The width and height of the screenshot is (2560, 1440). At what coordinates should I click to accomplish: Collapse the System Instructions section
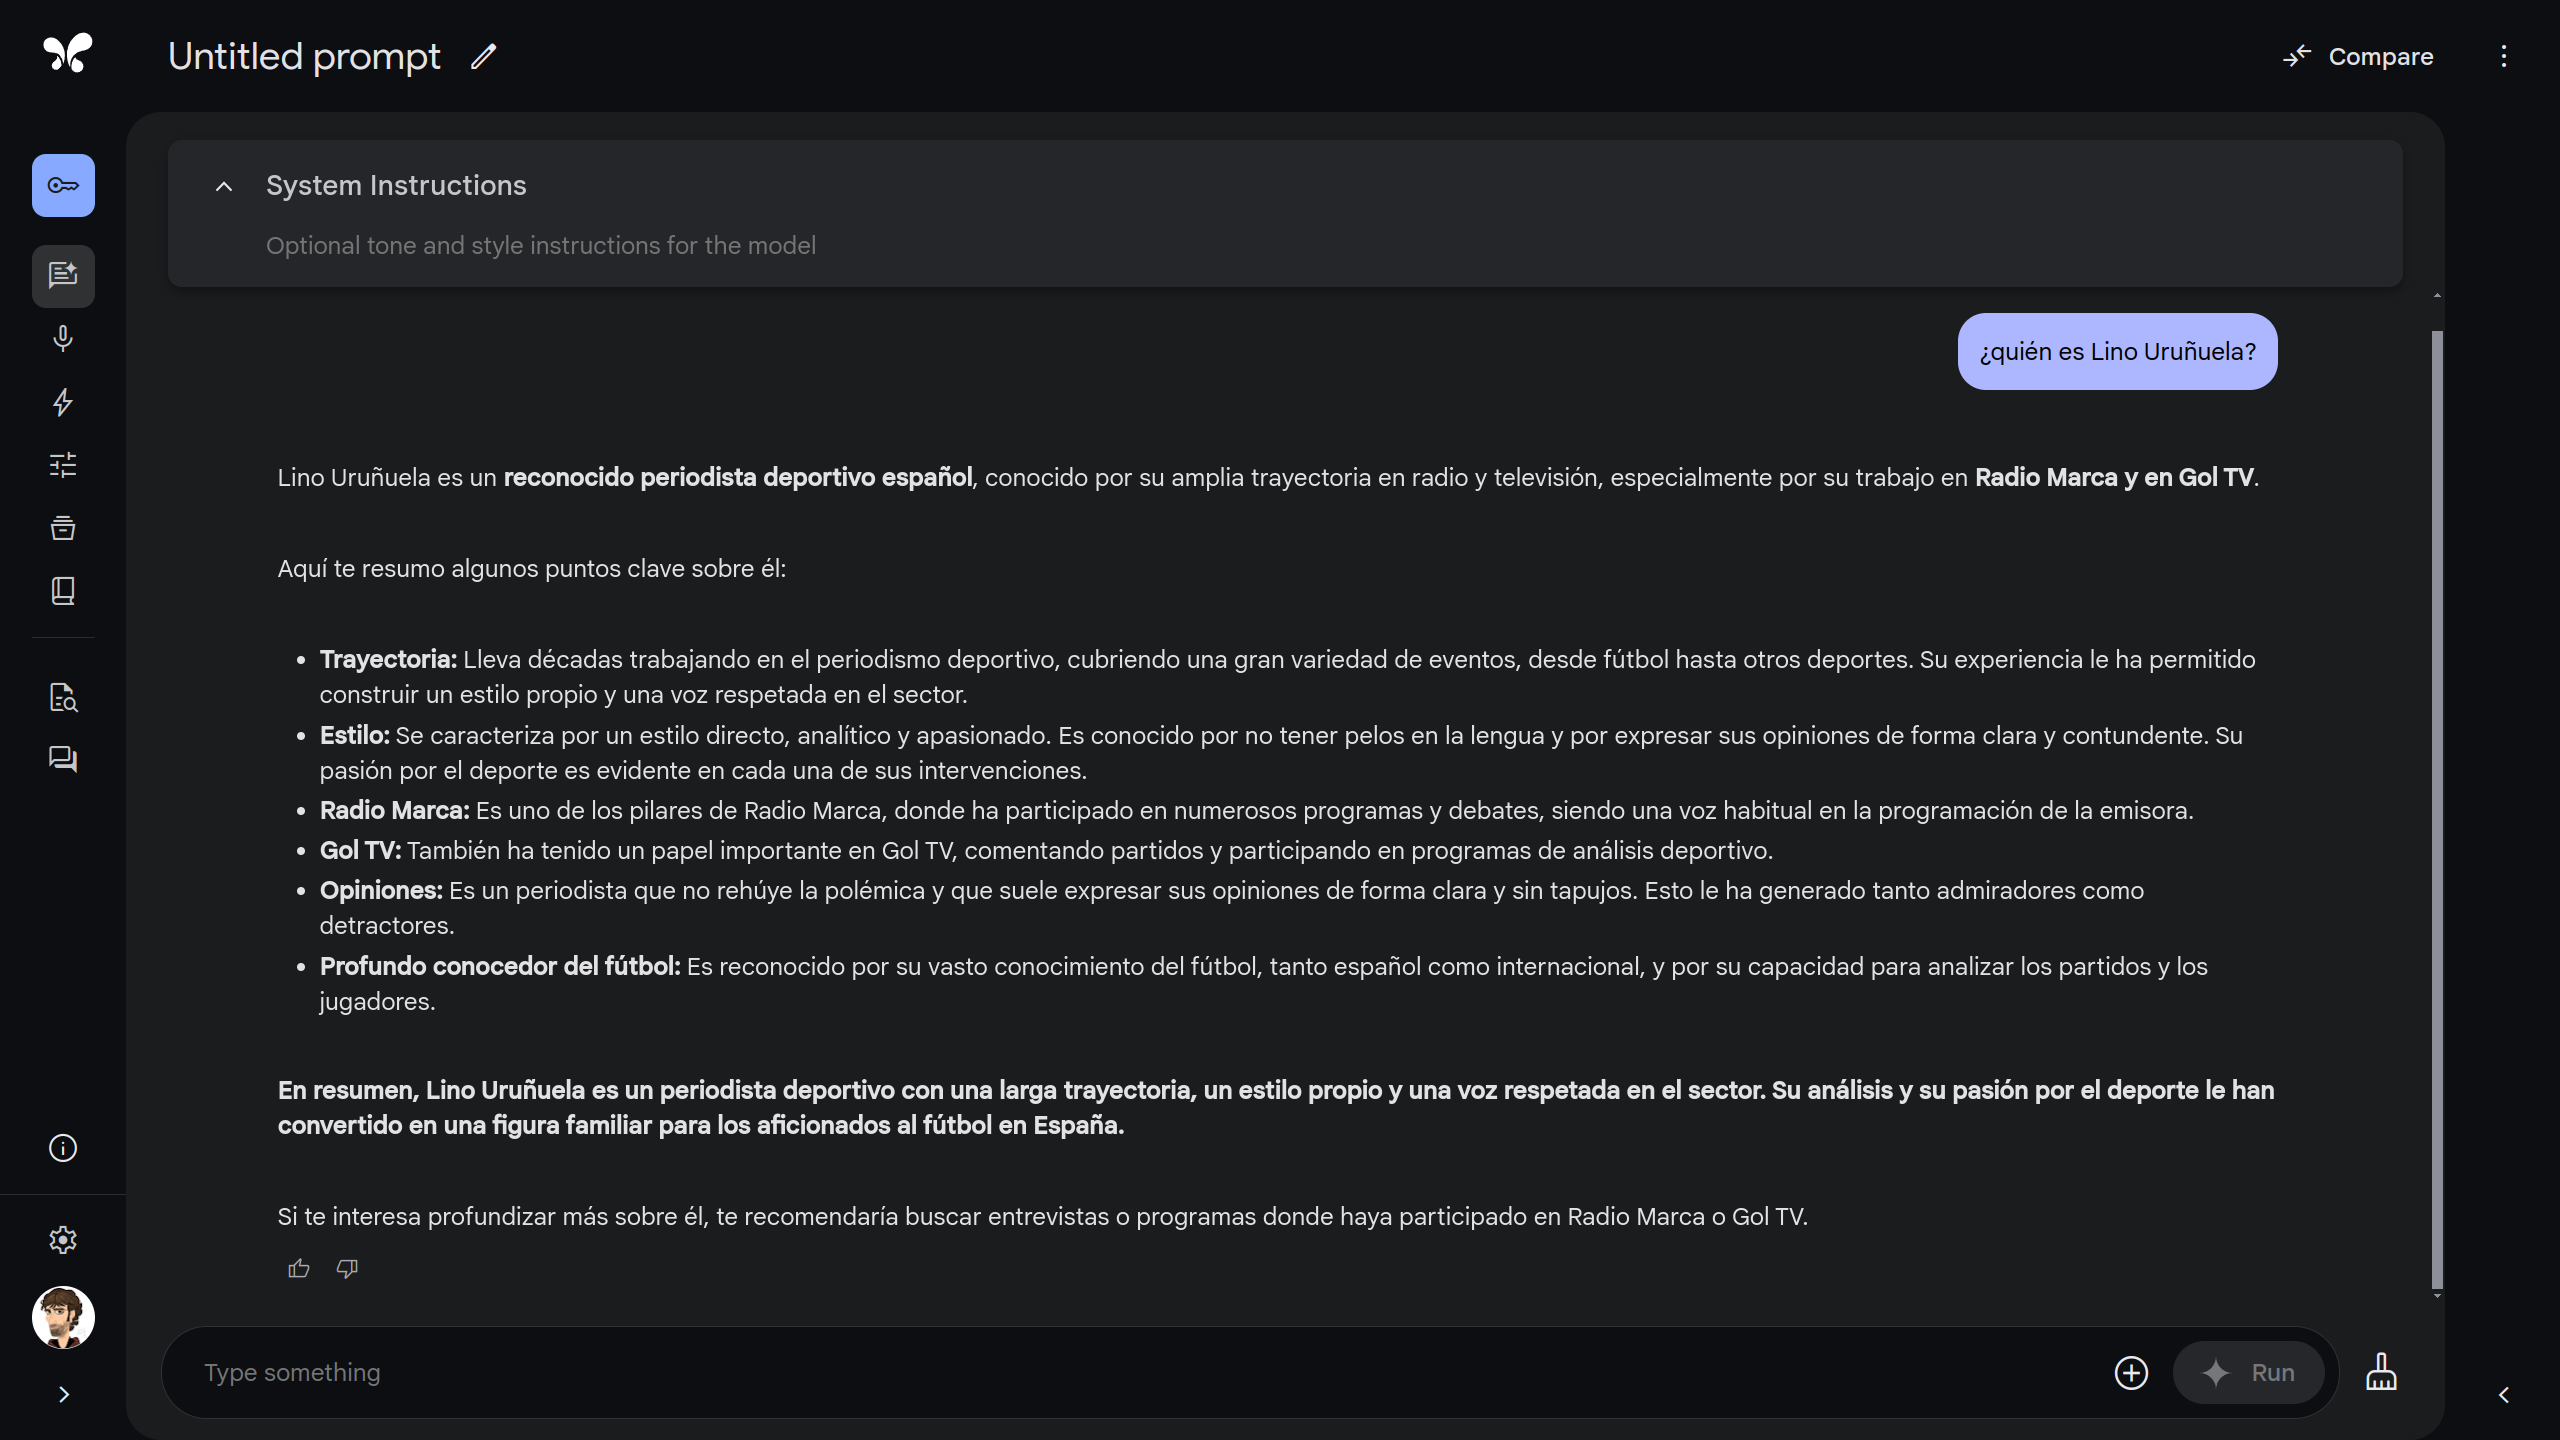(x=224, y=186)
